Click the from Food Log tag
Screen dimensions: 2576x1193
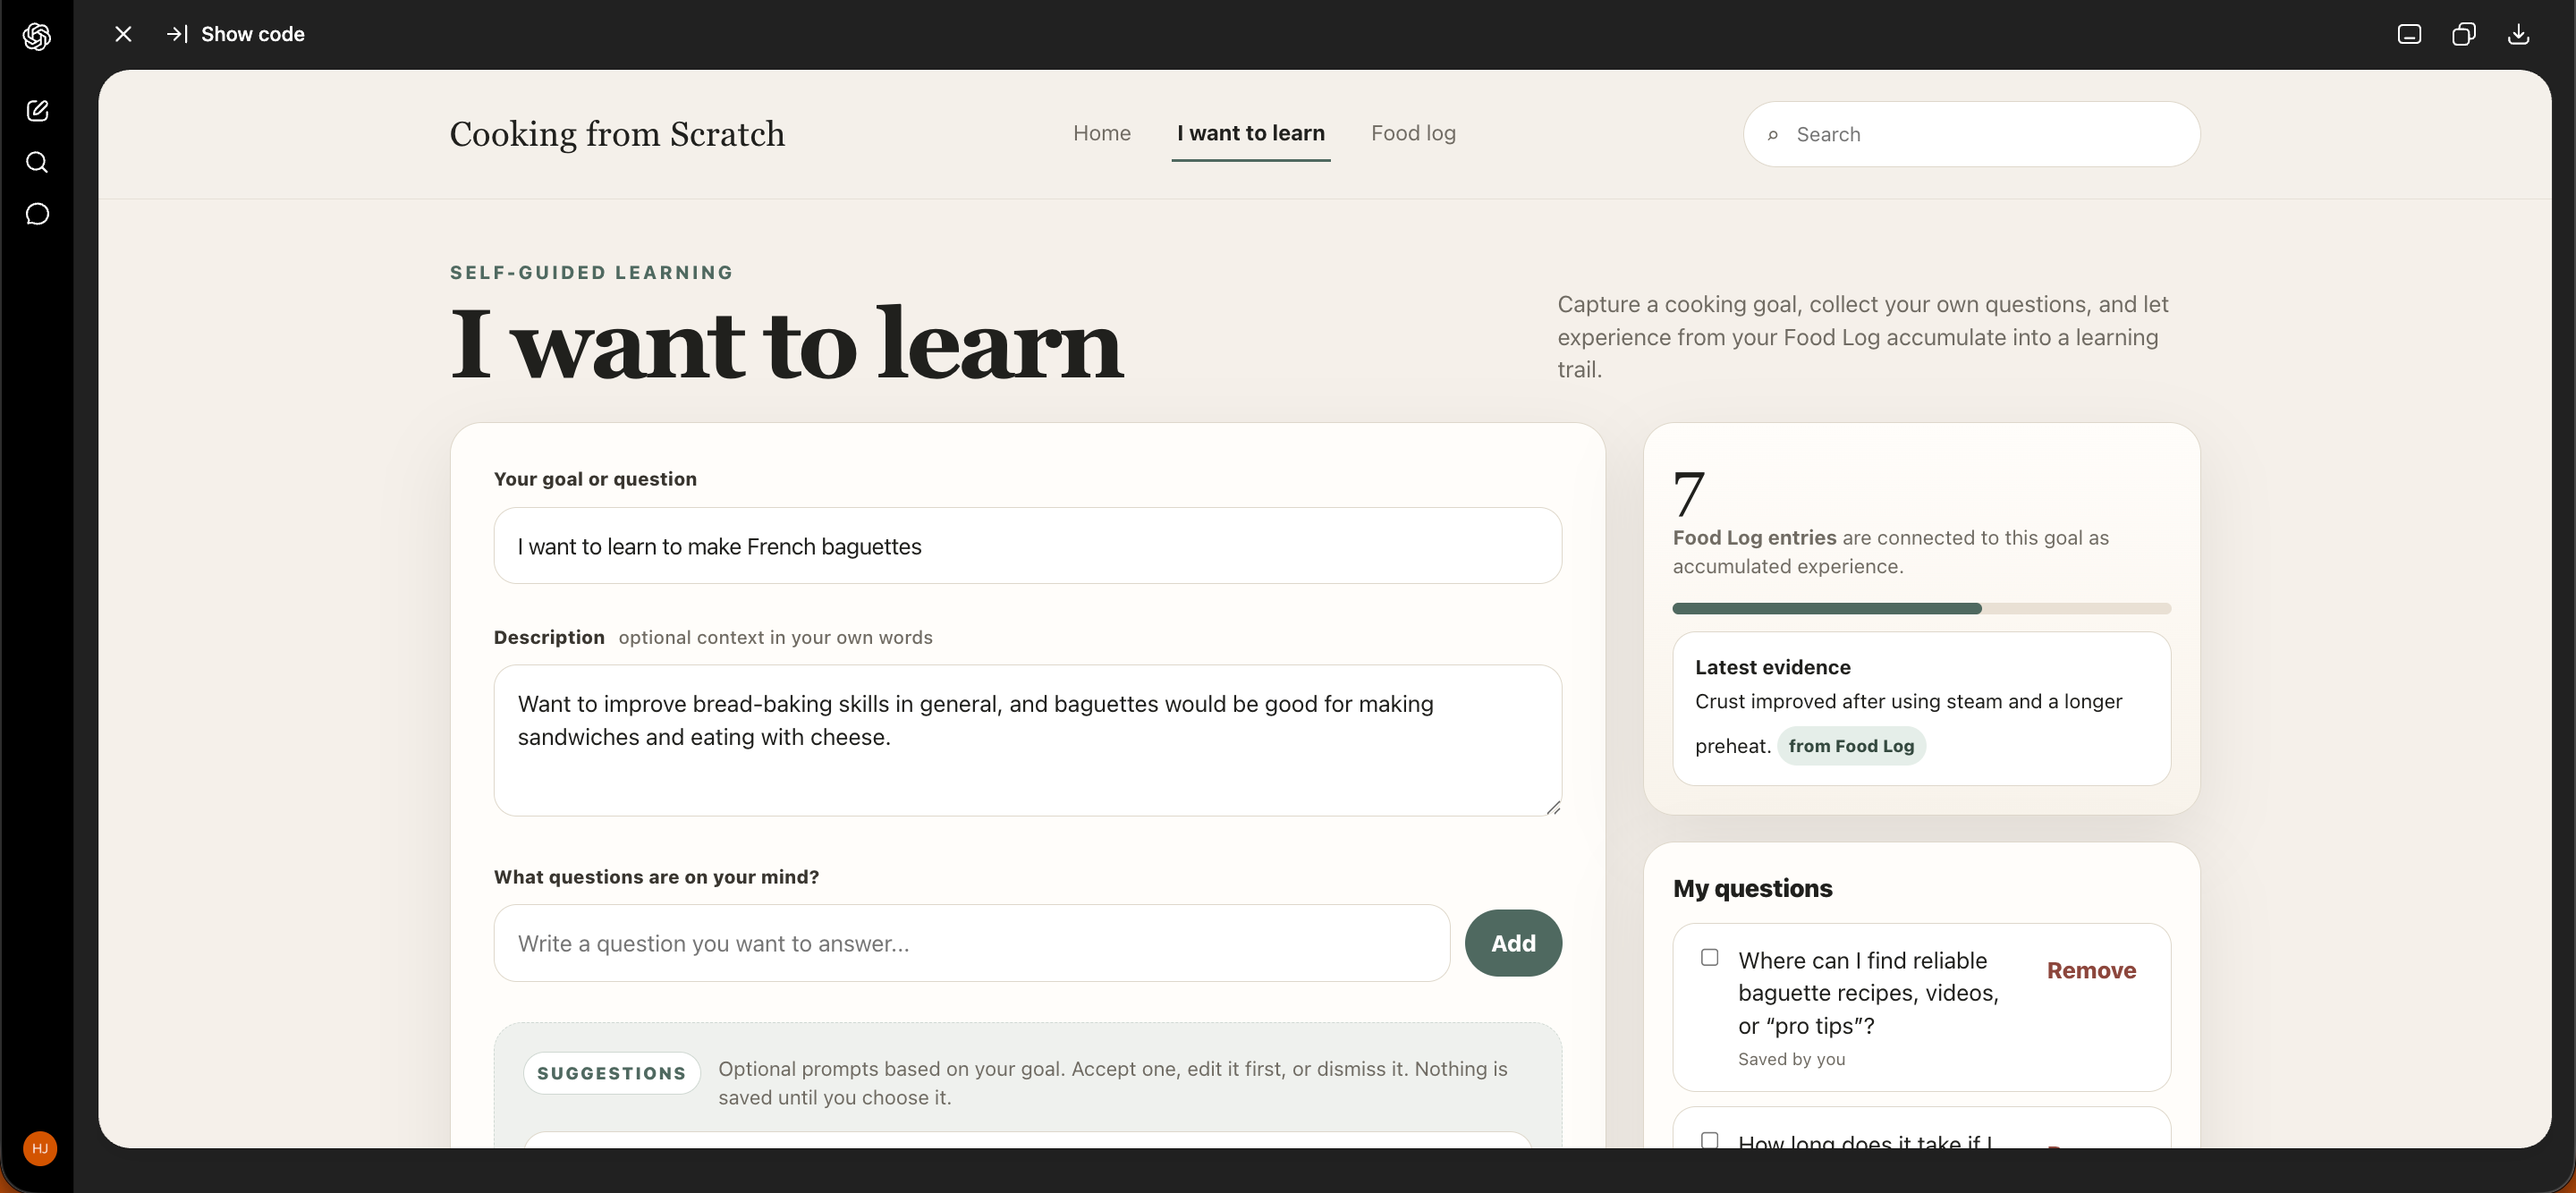pos(1851,746)
